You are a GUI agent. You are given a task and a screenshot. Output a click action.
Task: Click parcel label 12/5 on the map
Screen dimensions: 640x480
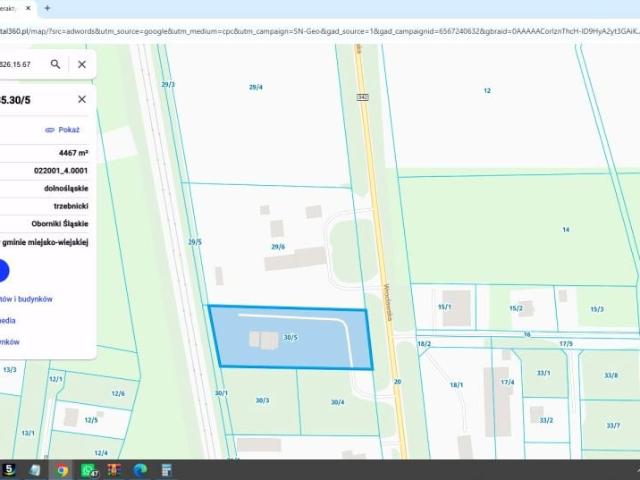91,420
